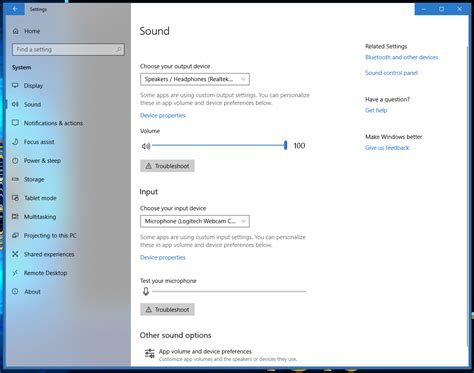This screenshot has height=373, width=474.
Task: Open Sound control panel link
Action: [391, 73]
